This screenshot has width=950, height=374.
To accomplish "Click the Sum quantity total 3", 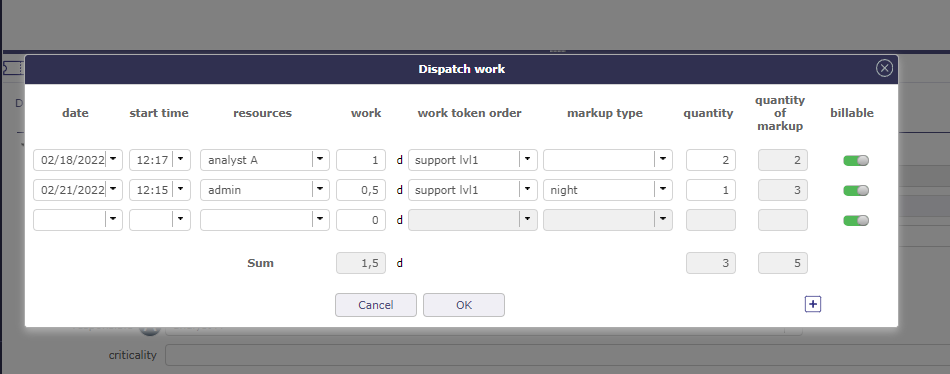I will click(x=711, y=263).
